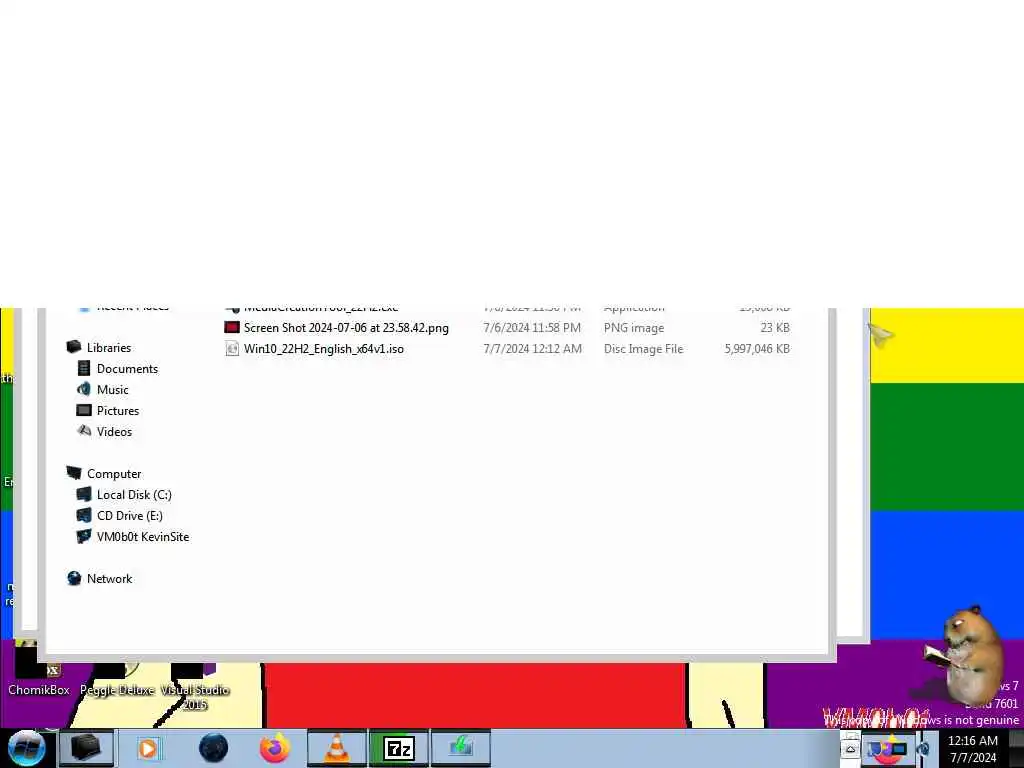The width and height of the screenshot is (1024, 768).
Task: Open the Explorer window from the taskbar
Action: (86, 748)
